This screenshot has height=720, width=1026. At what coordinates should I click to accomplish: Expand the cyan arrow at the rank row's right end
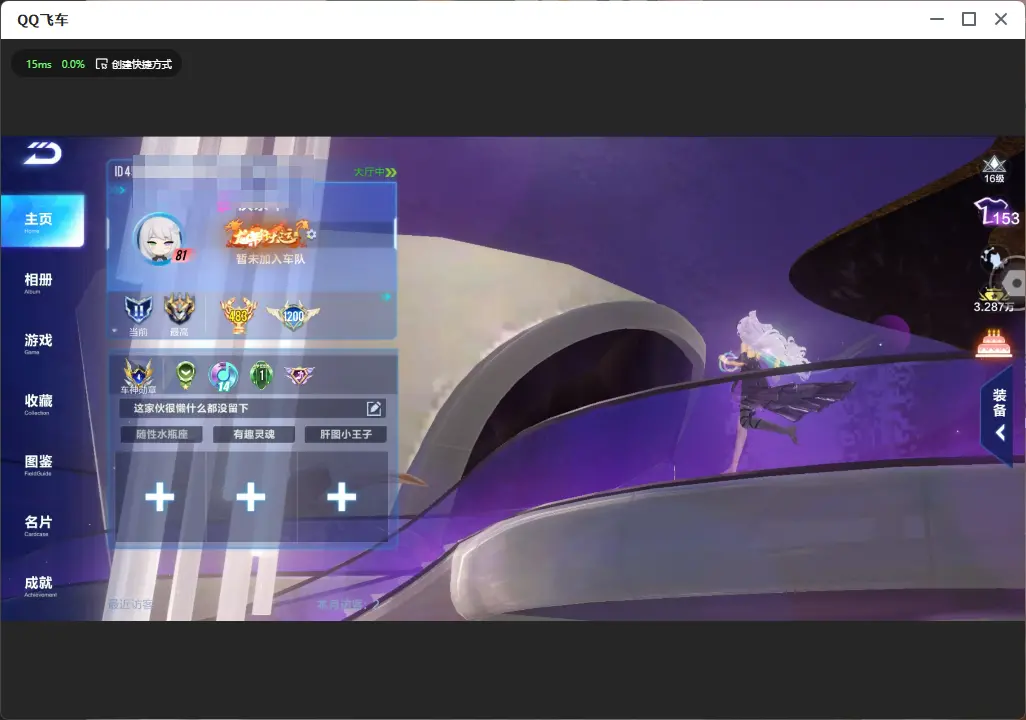pos(386,297)
